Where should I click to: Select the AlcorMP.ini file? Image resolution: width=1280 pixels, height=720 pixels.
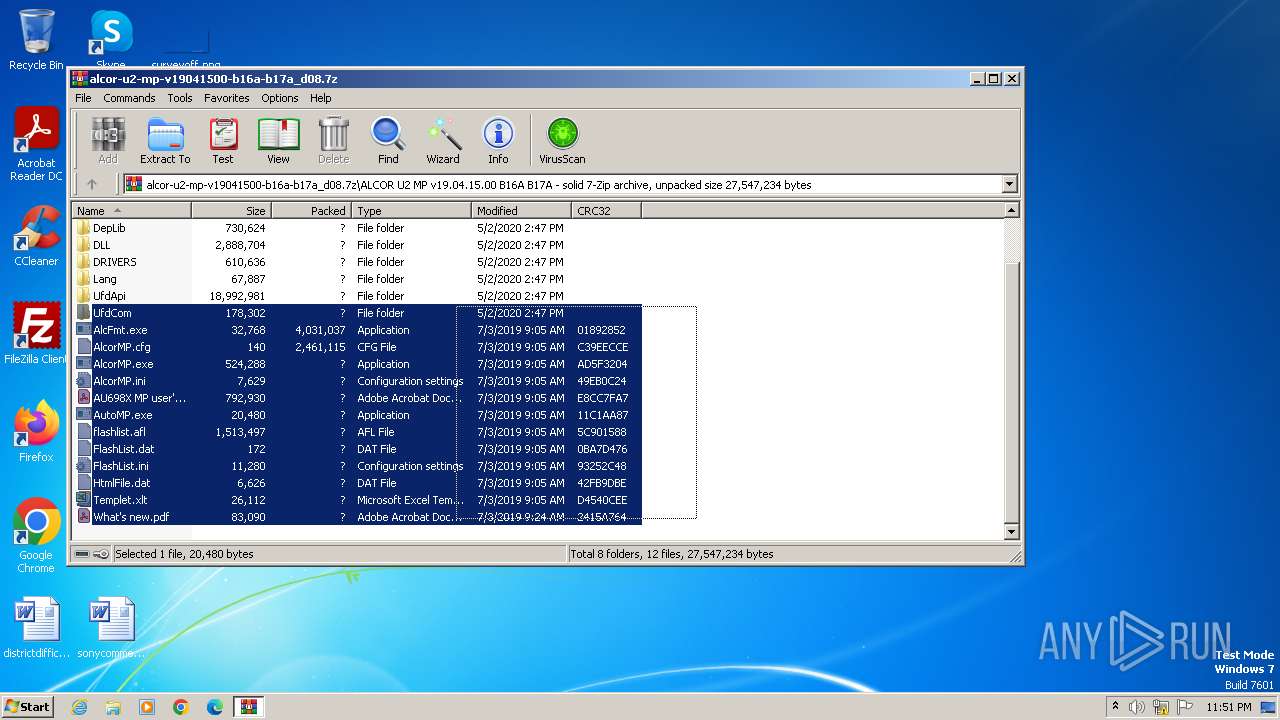tap(119, 381)
